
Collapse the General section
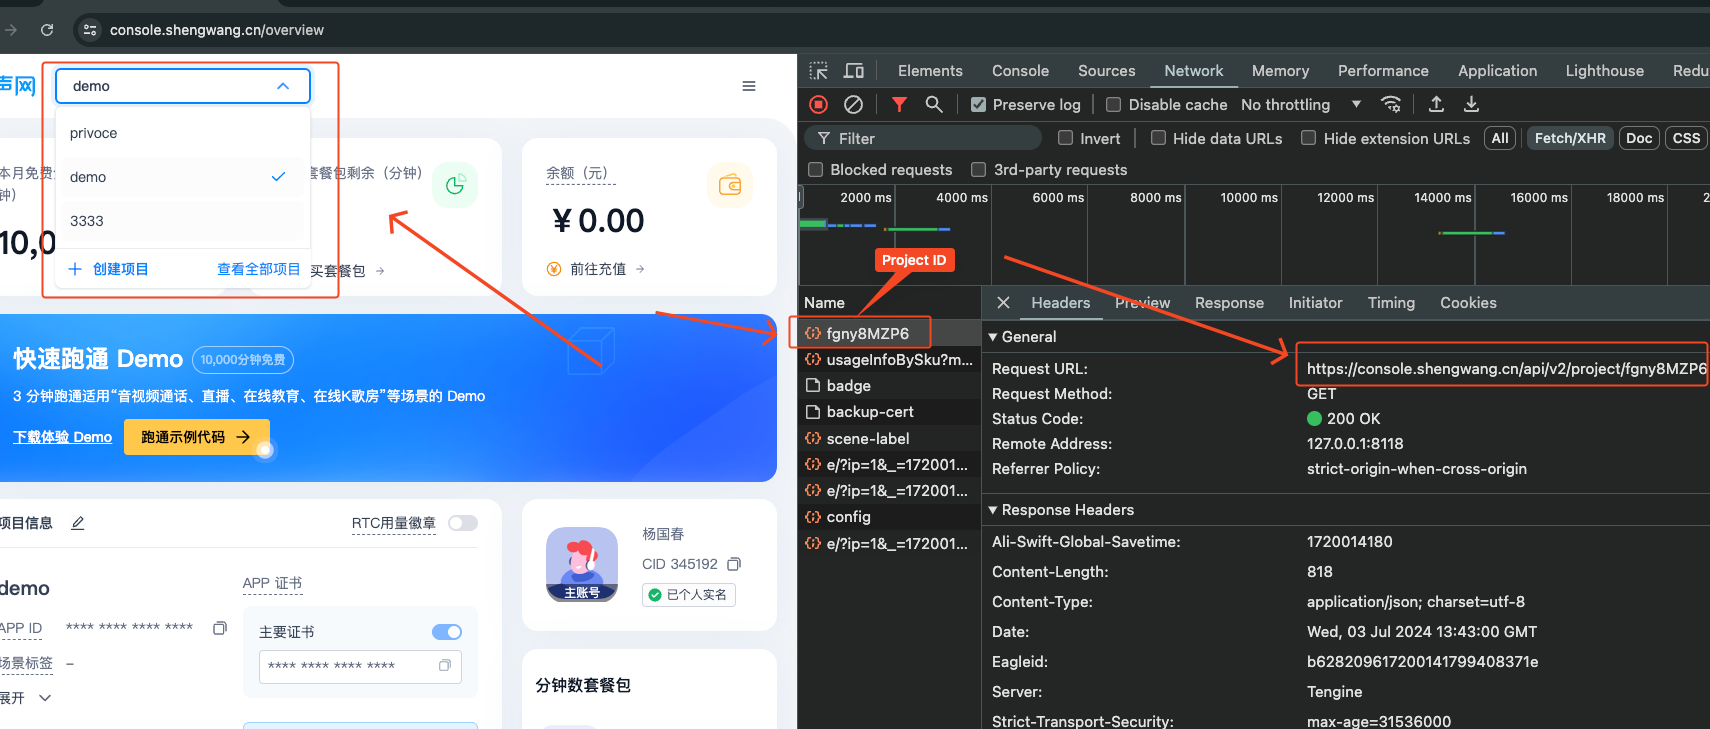993,337
